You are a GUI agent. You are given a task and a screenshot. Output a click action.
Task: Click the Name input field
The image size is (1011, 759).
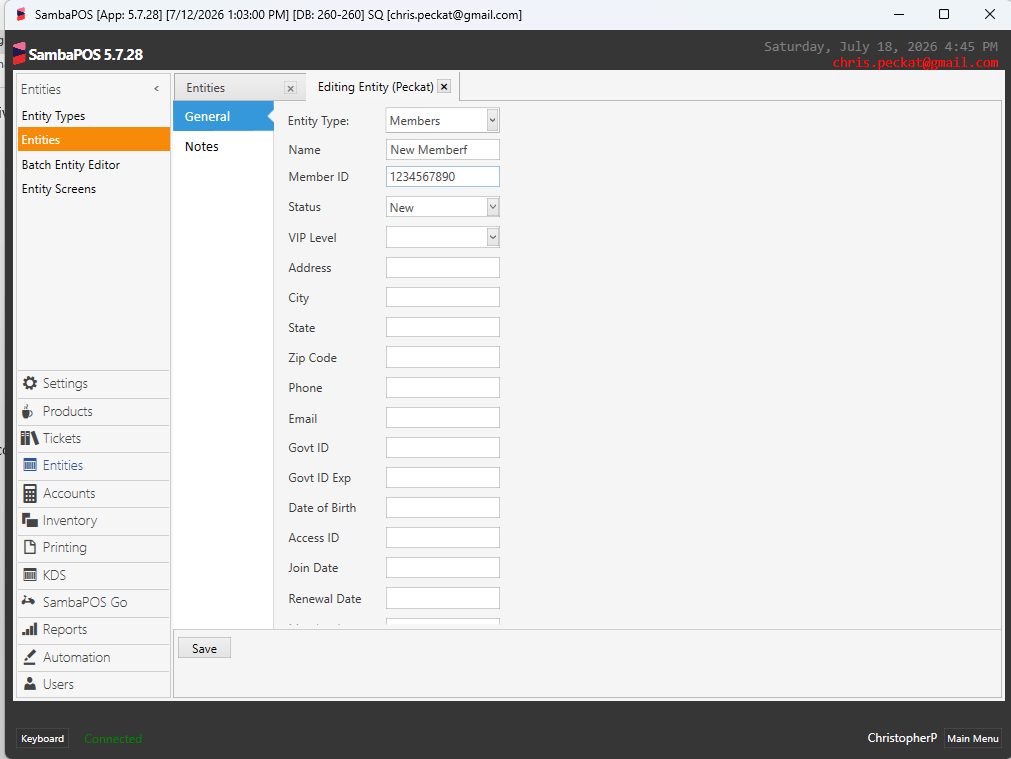[443, 150]
